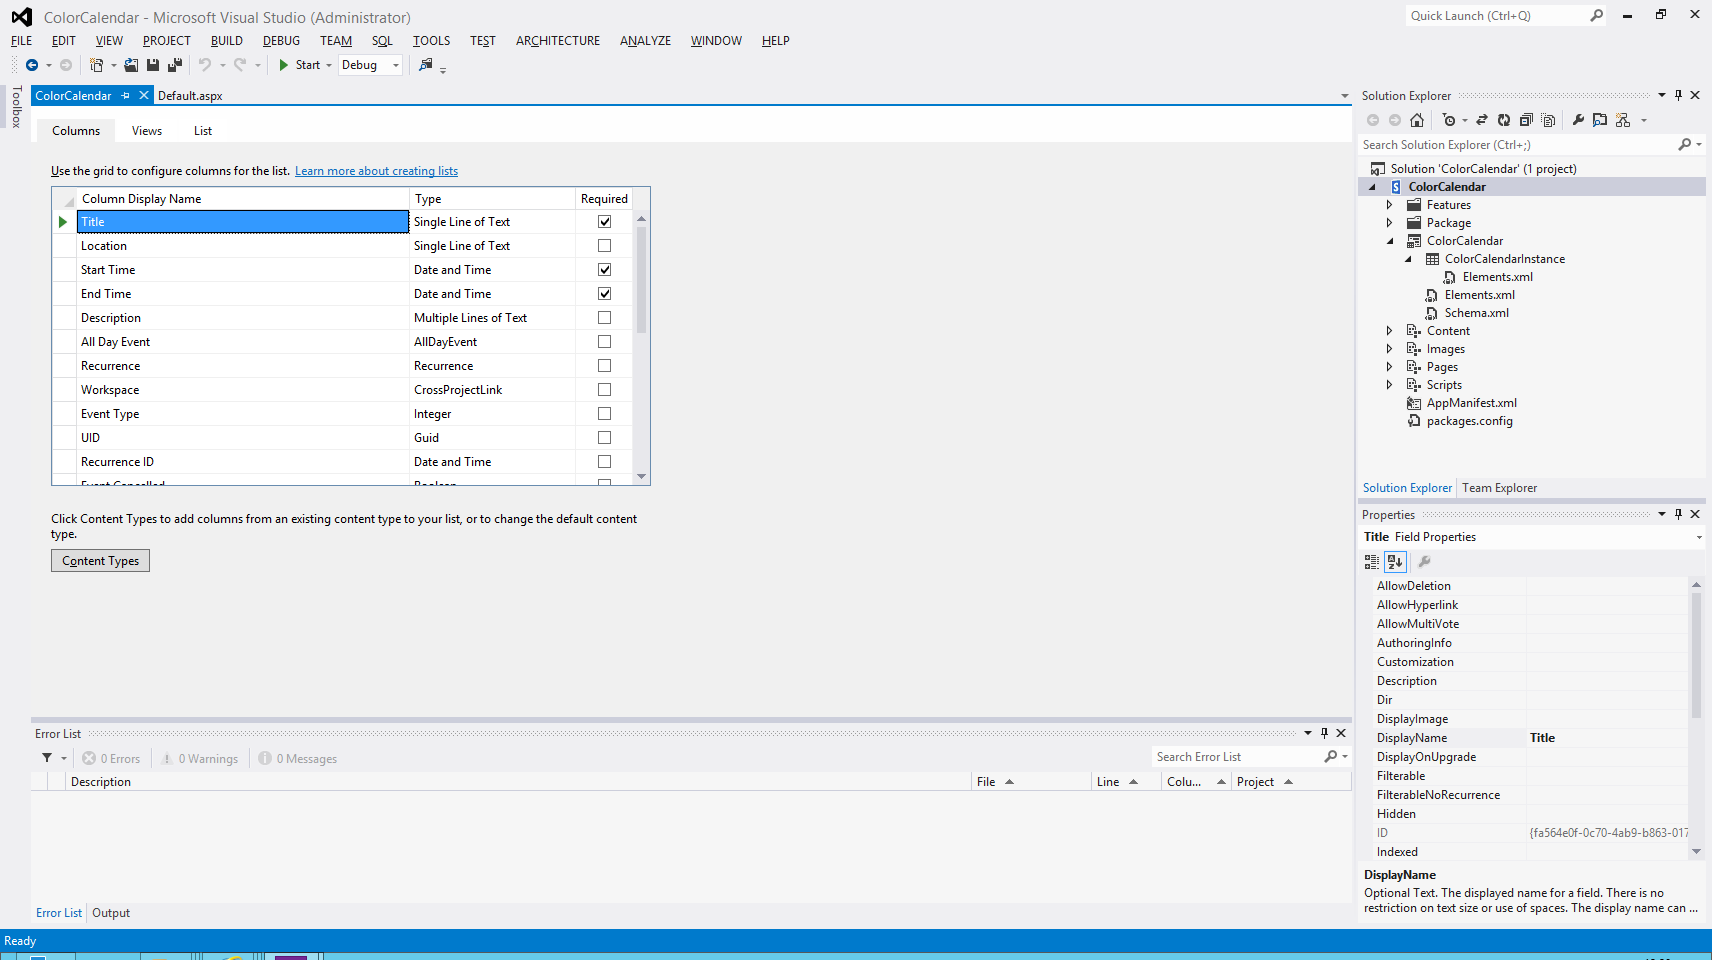Expand the Scripts folder node
The image size is (1712, 960).
(1389, 385)
